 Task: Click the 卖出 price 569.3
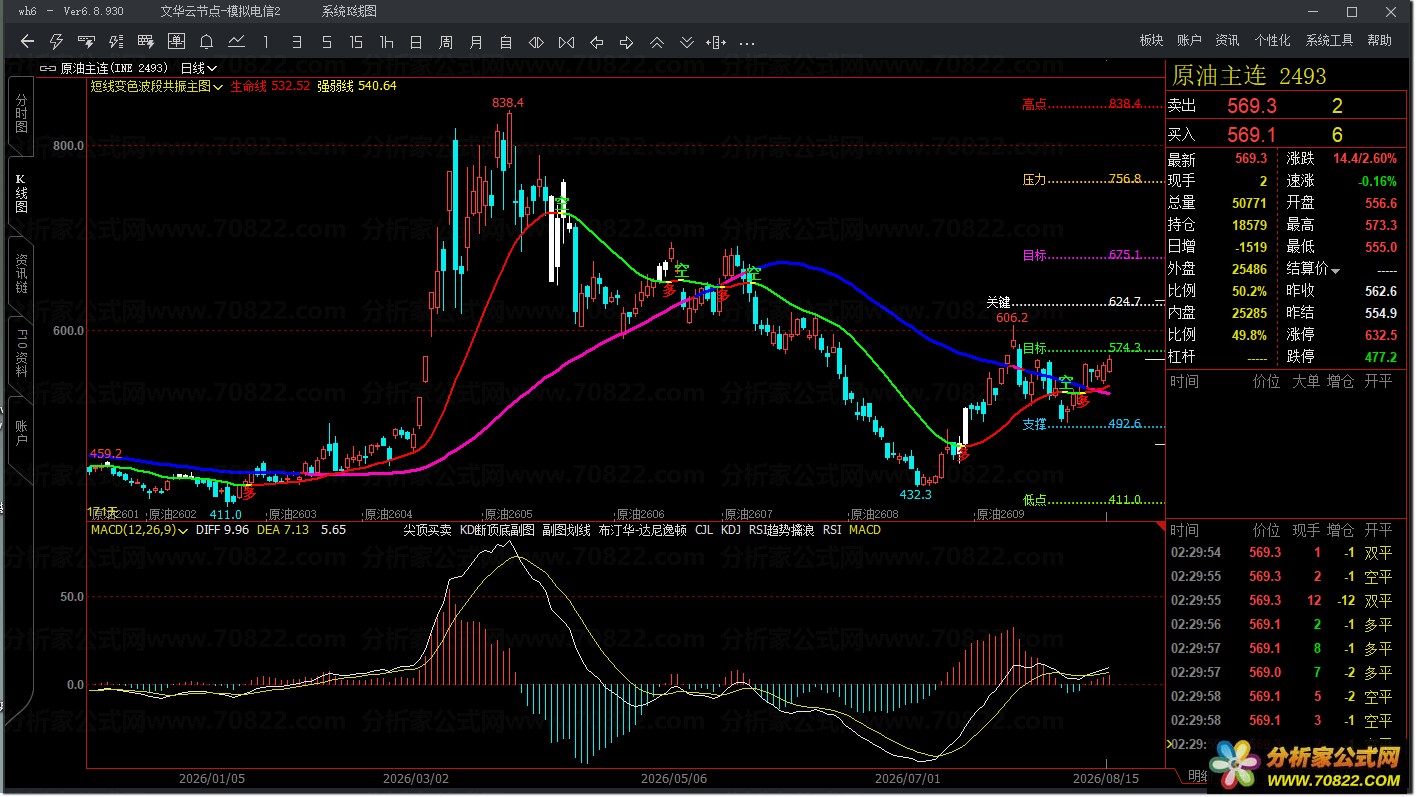click(x=1251, y=106)
